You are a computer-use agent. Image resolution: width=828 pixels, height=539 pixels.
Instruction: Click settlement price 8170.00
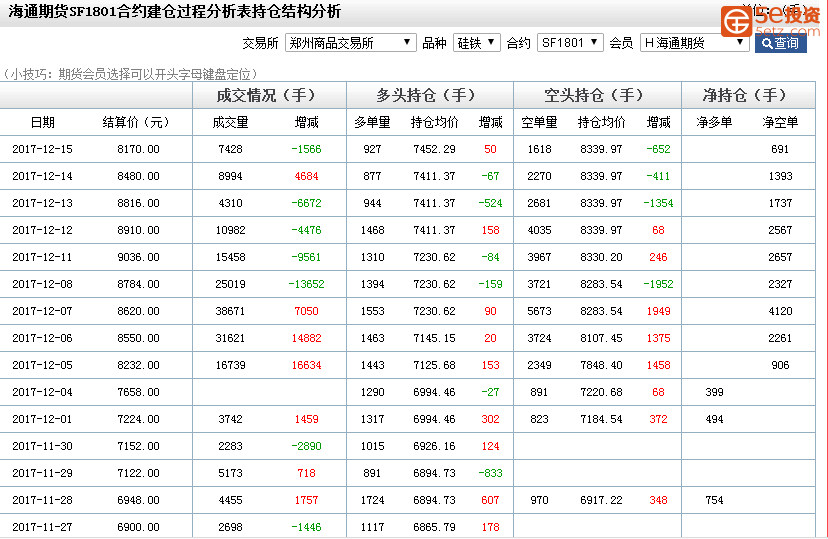(x=138, y=149)
